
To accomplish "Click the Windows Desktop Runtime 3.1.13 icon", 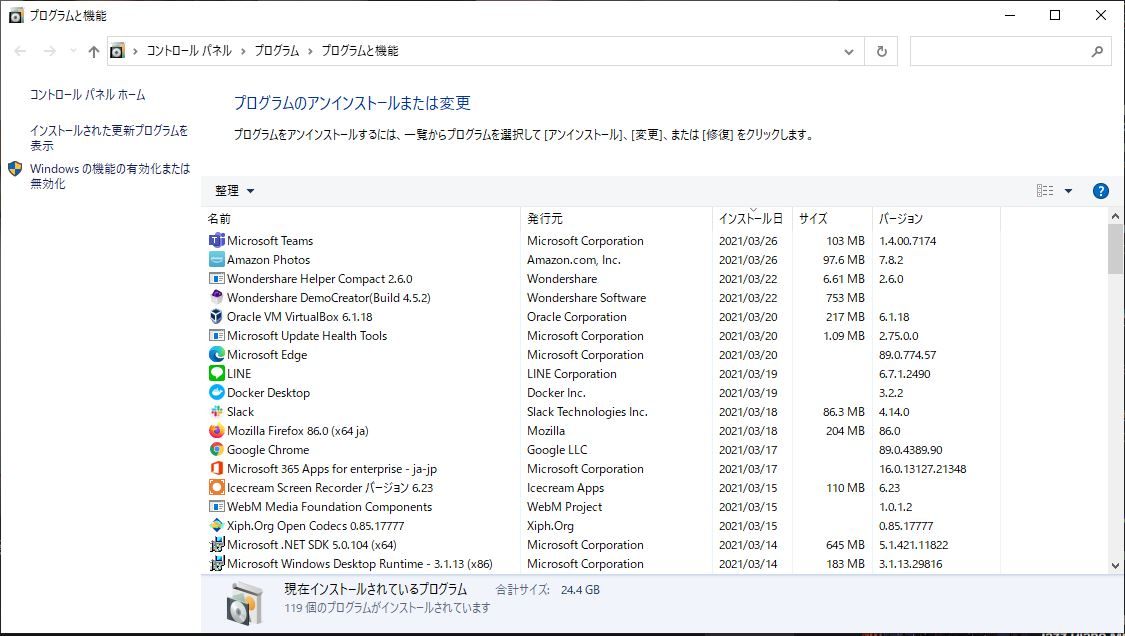I will [217, 563].
